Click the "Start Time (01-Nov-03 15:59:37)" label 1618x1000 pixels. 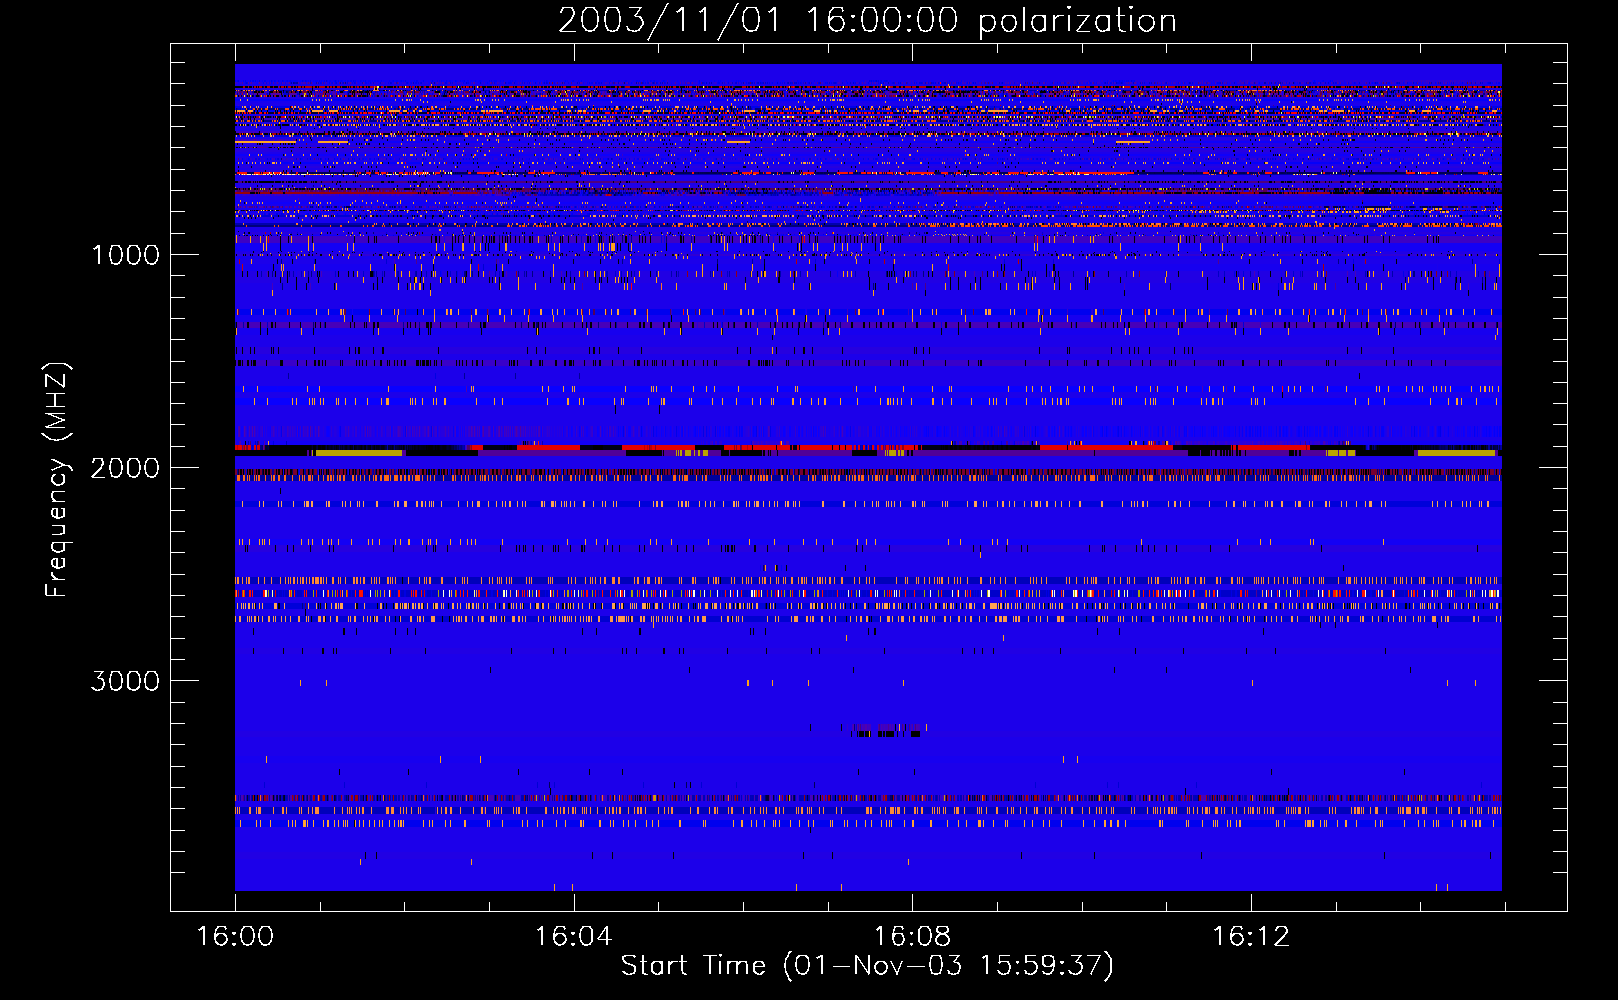point(867,966)
